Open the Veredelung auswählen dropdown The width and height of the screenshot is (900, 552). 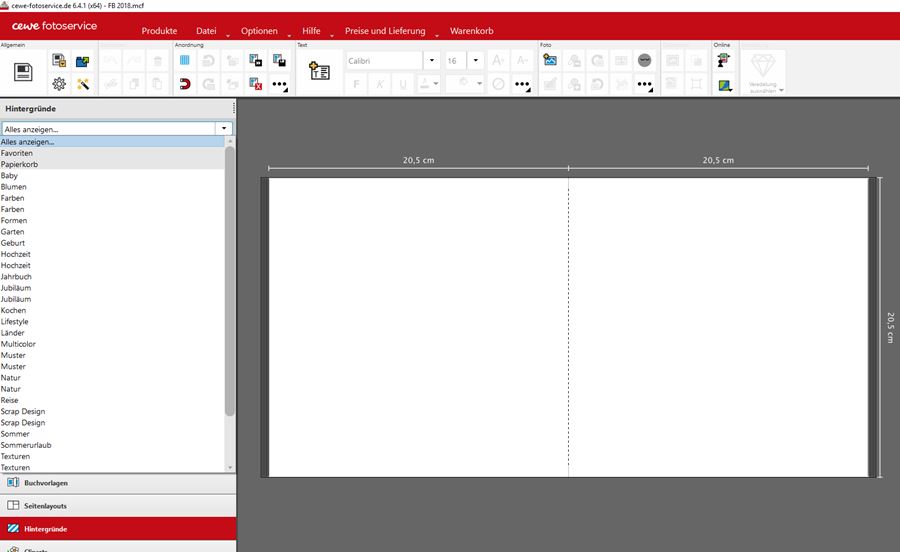(763, 74)
